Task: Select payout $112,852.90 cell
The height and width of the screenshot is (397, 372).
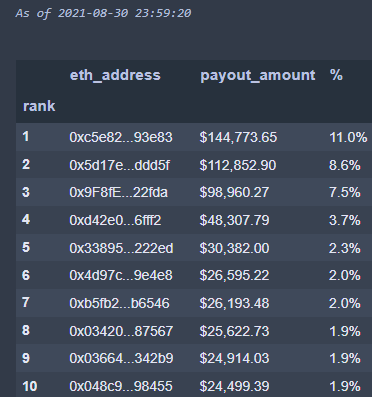Action: 238,165
